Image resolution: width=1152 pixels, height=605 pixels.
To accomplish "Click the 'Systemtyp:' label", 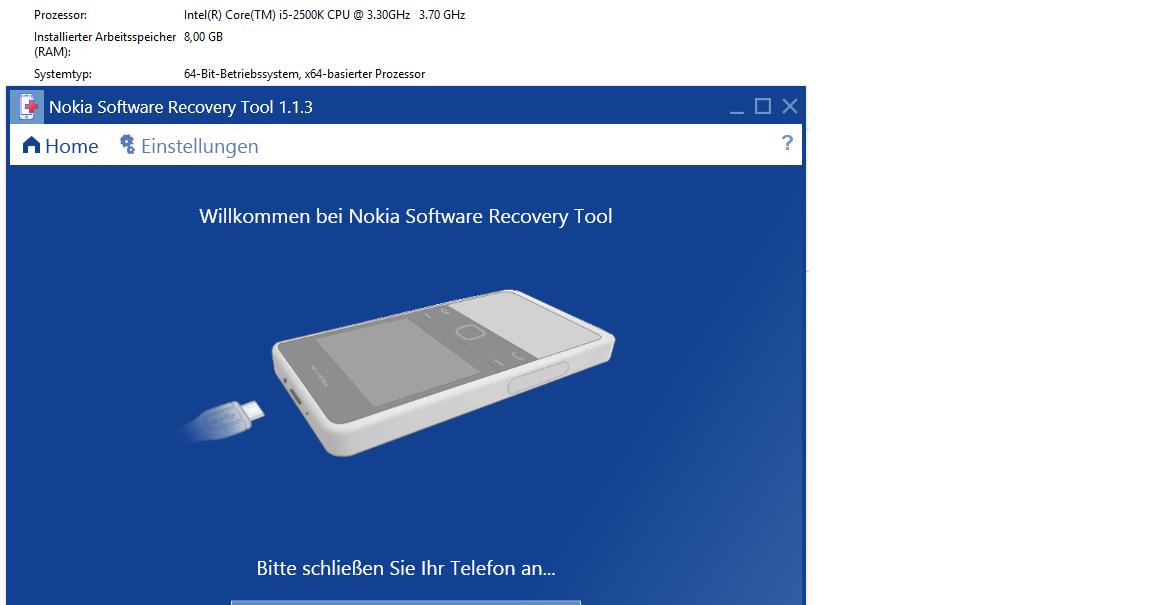I will 62,74.
